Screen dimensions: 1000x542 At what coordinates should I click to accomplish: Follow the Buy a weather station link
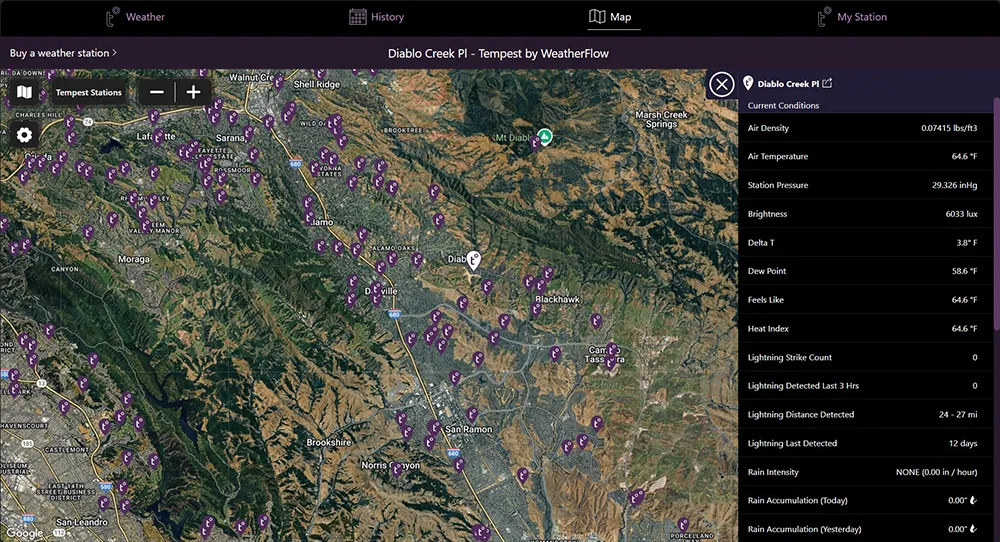(x=63, y=53)
